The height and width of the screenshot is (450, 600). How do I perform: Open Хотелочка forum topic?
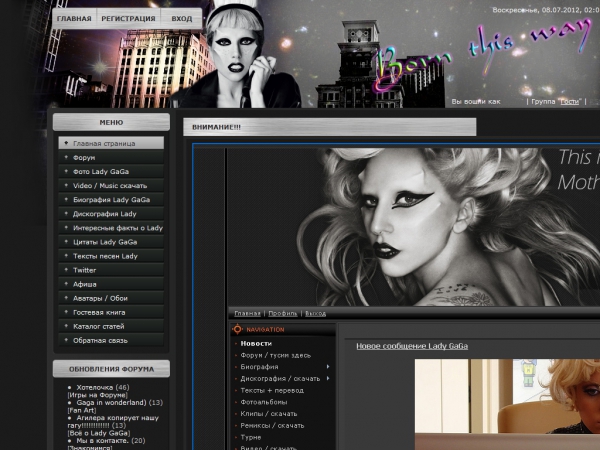click(95, 387)
